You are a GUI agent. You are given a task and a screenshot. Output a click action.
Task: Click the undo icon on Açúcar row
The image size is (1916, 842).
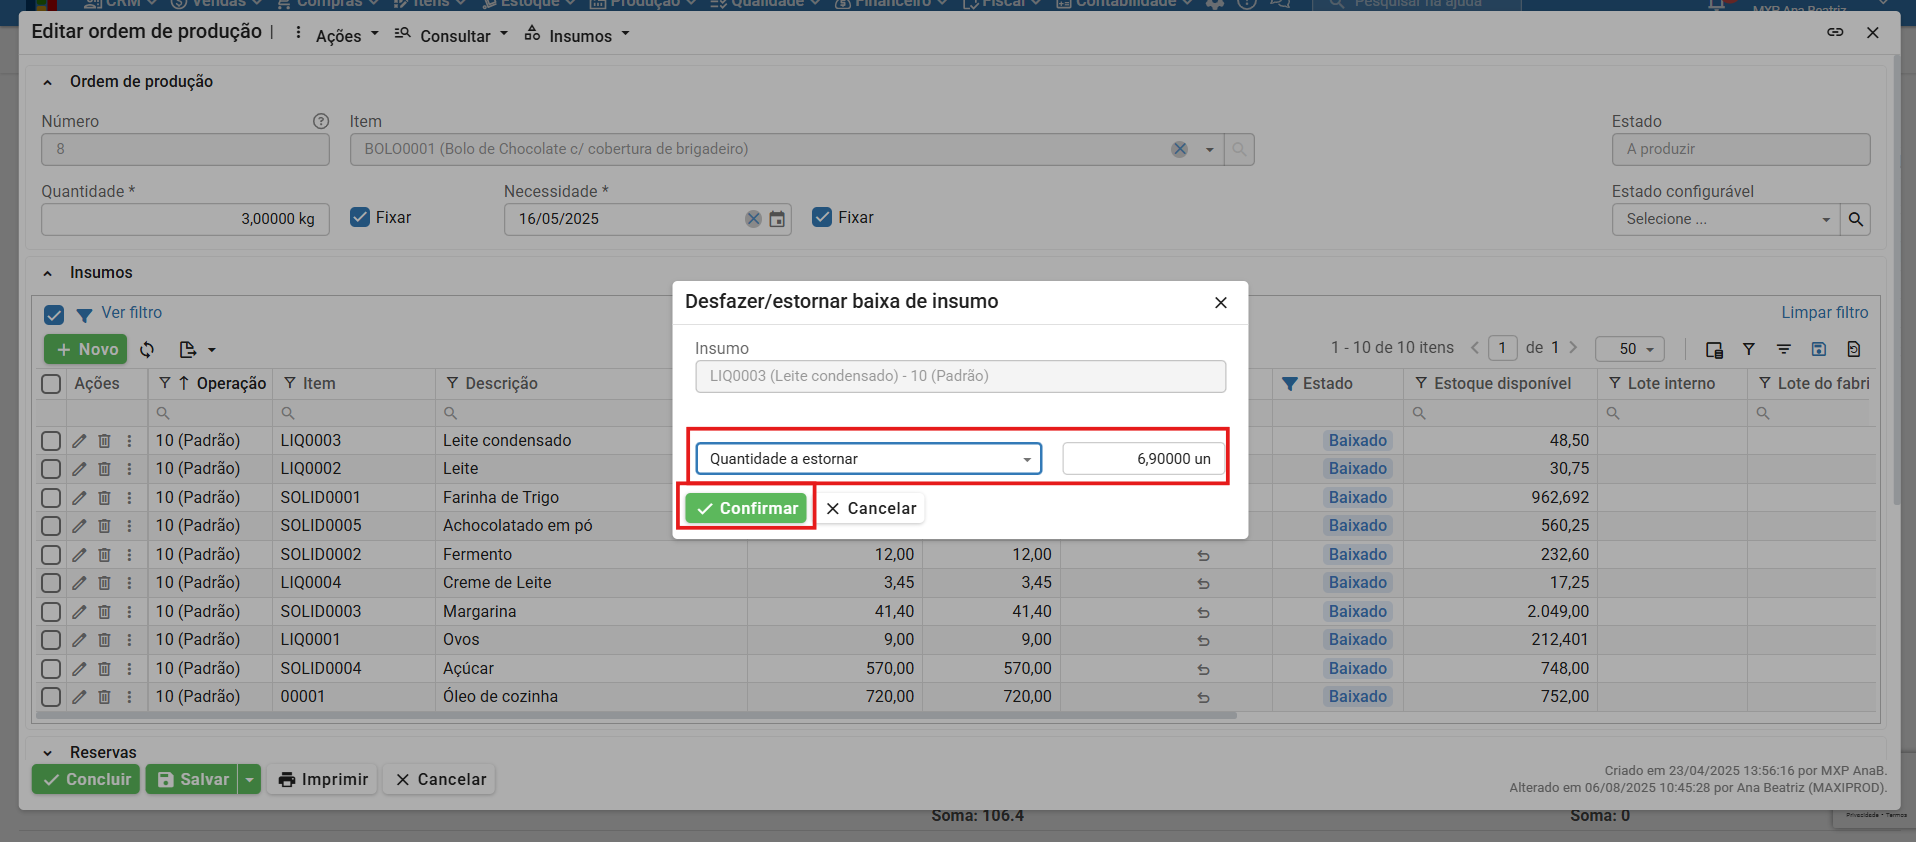tap(1204, 669)
